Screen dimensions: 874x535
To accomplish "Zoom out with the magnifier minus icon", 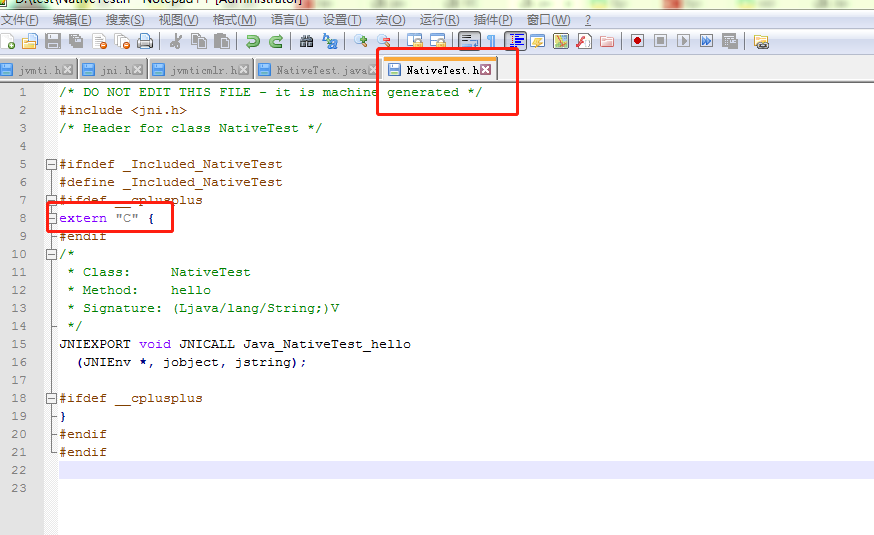I will coord(383,41).
